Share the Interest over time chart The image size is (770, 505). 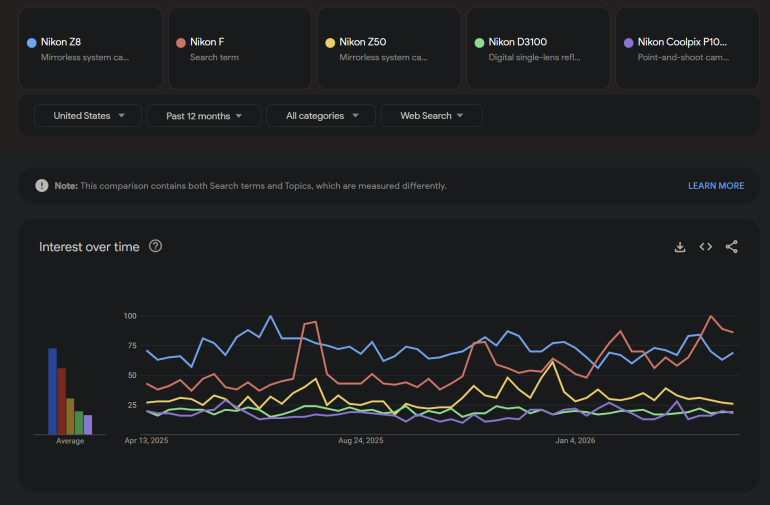point(732,247)
